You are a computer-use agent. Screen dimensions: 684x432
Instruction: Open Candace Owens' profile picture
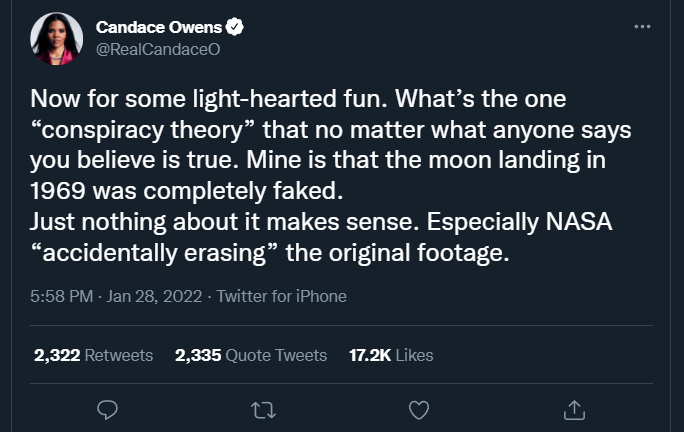click(58, 37)
